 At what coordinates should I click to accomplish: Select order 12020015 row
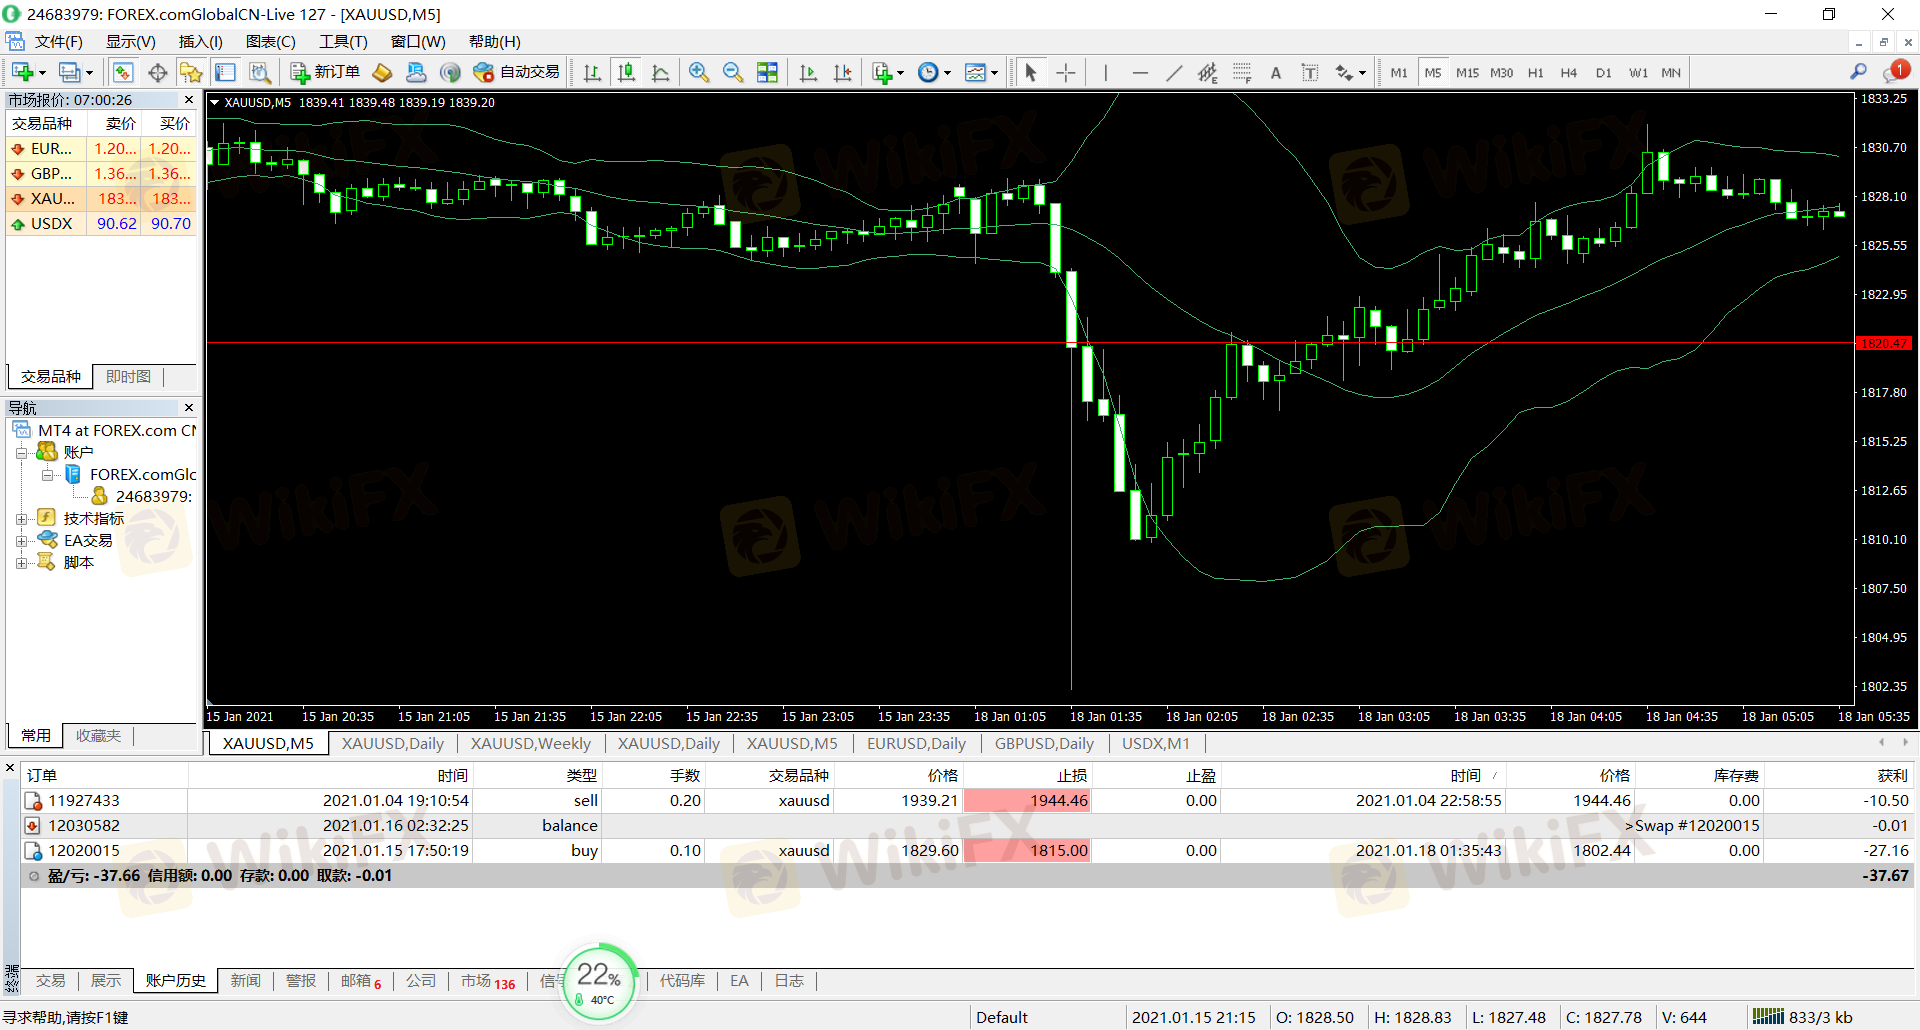(x=966, y=850)
